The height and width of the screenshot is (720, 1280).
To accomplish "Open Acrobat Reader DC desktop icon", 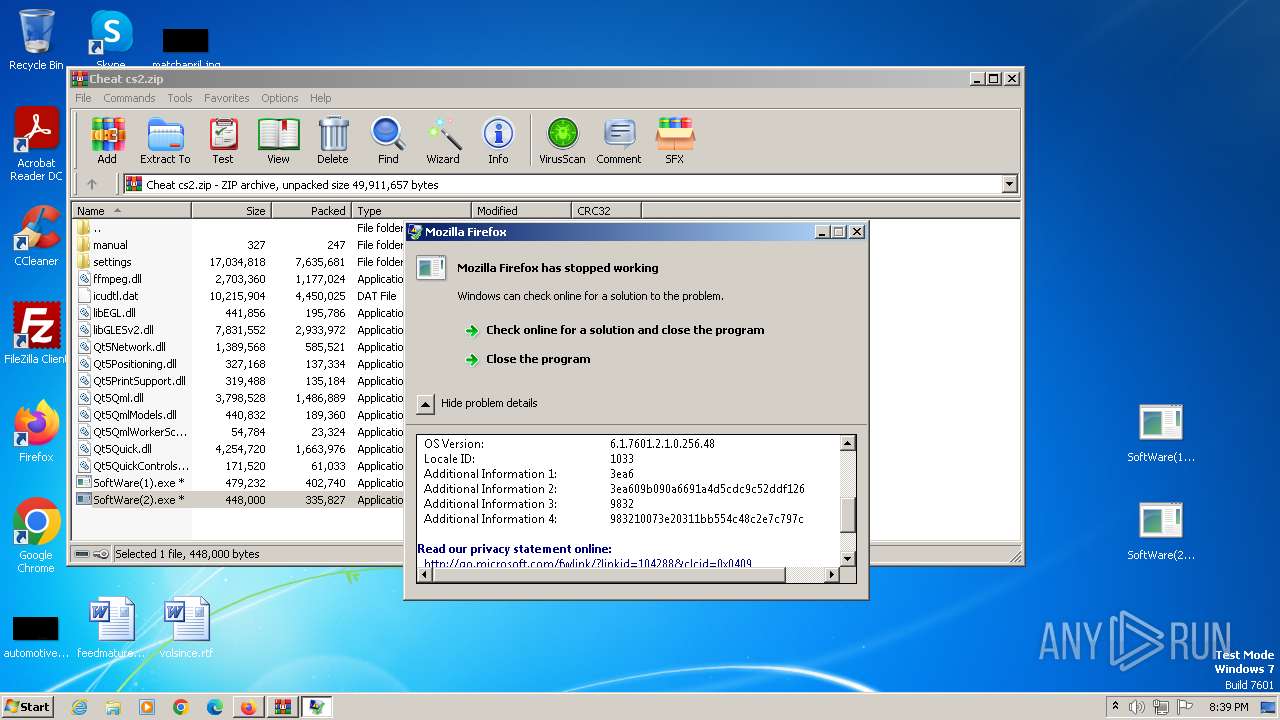I will [36, 146].
